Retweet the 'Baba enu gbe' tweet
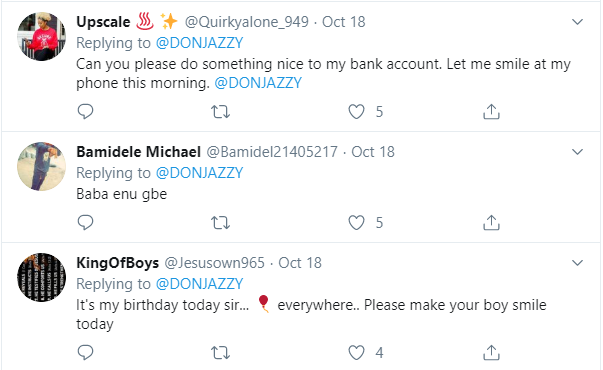Screen dimensions: 603x370 click(220, 223)
